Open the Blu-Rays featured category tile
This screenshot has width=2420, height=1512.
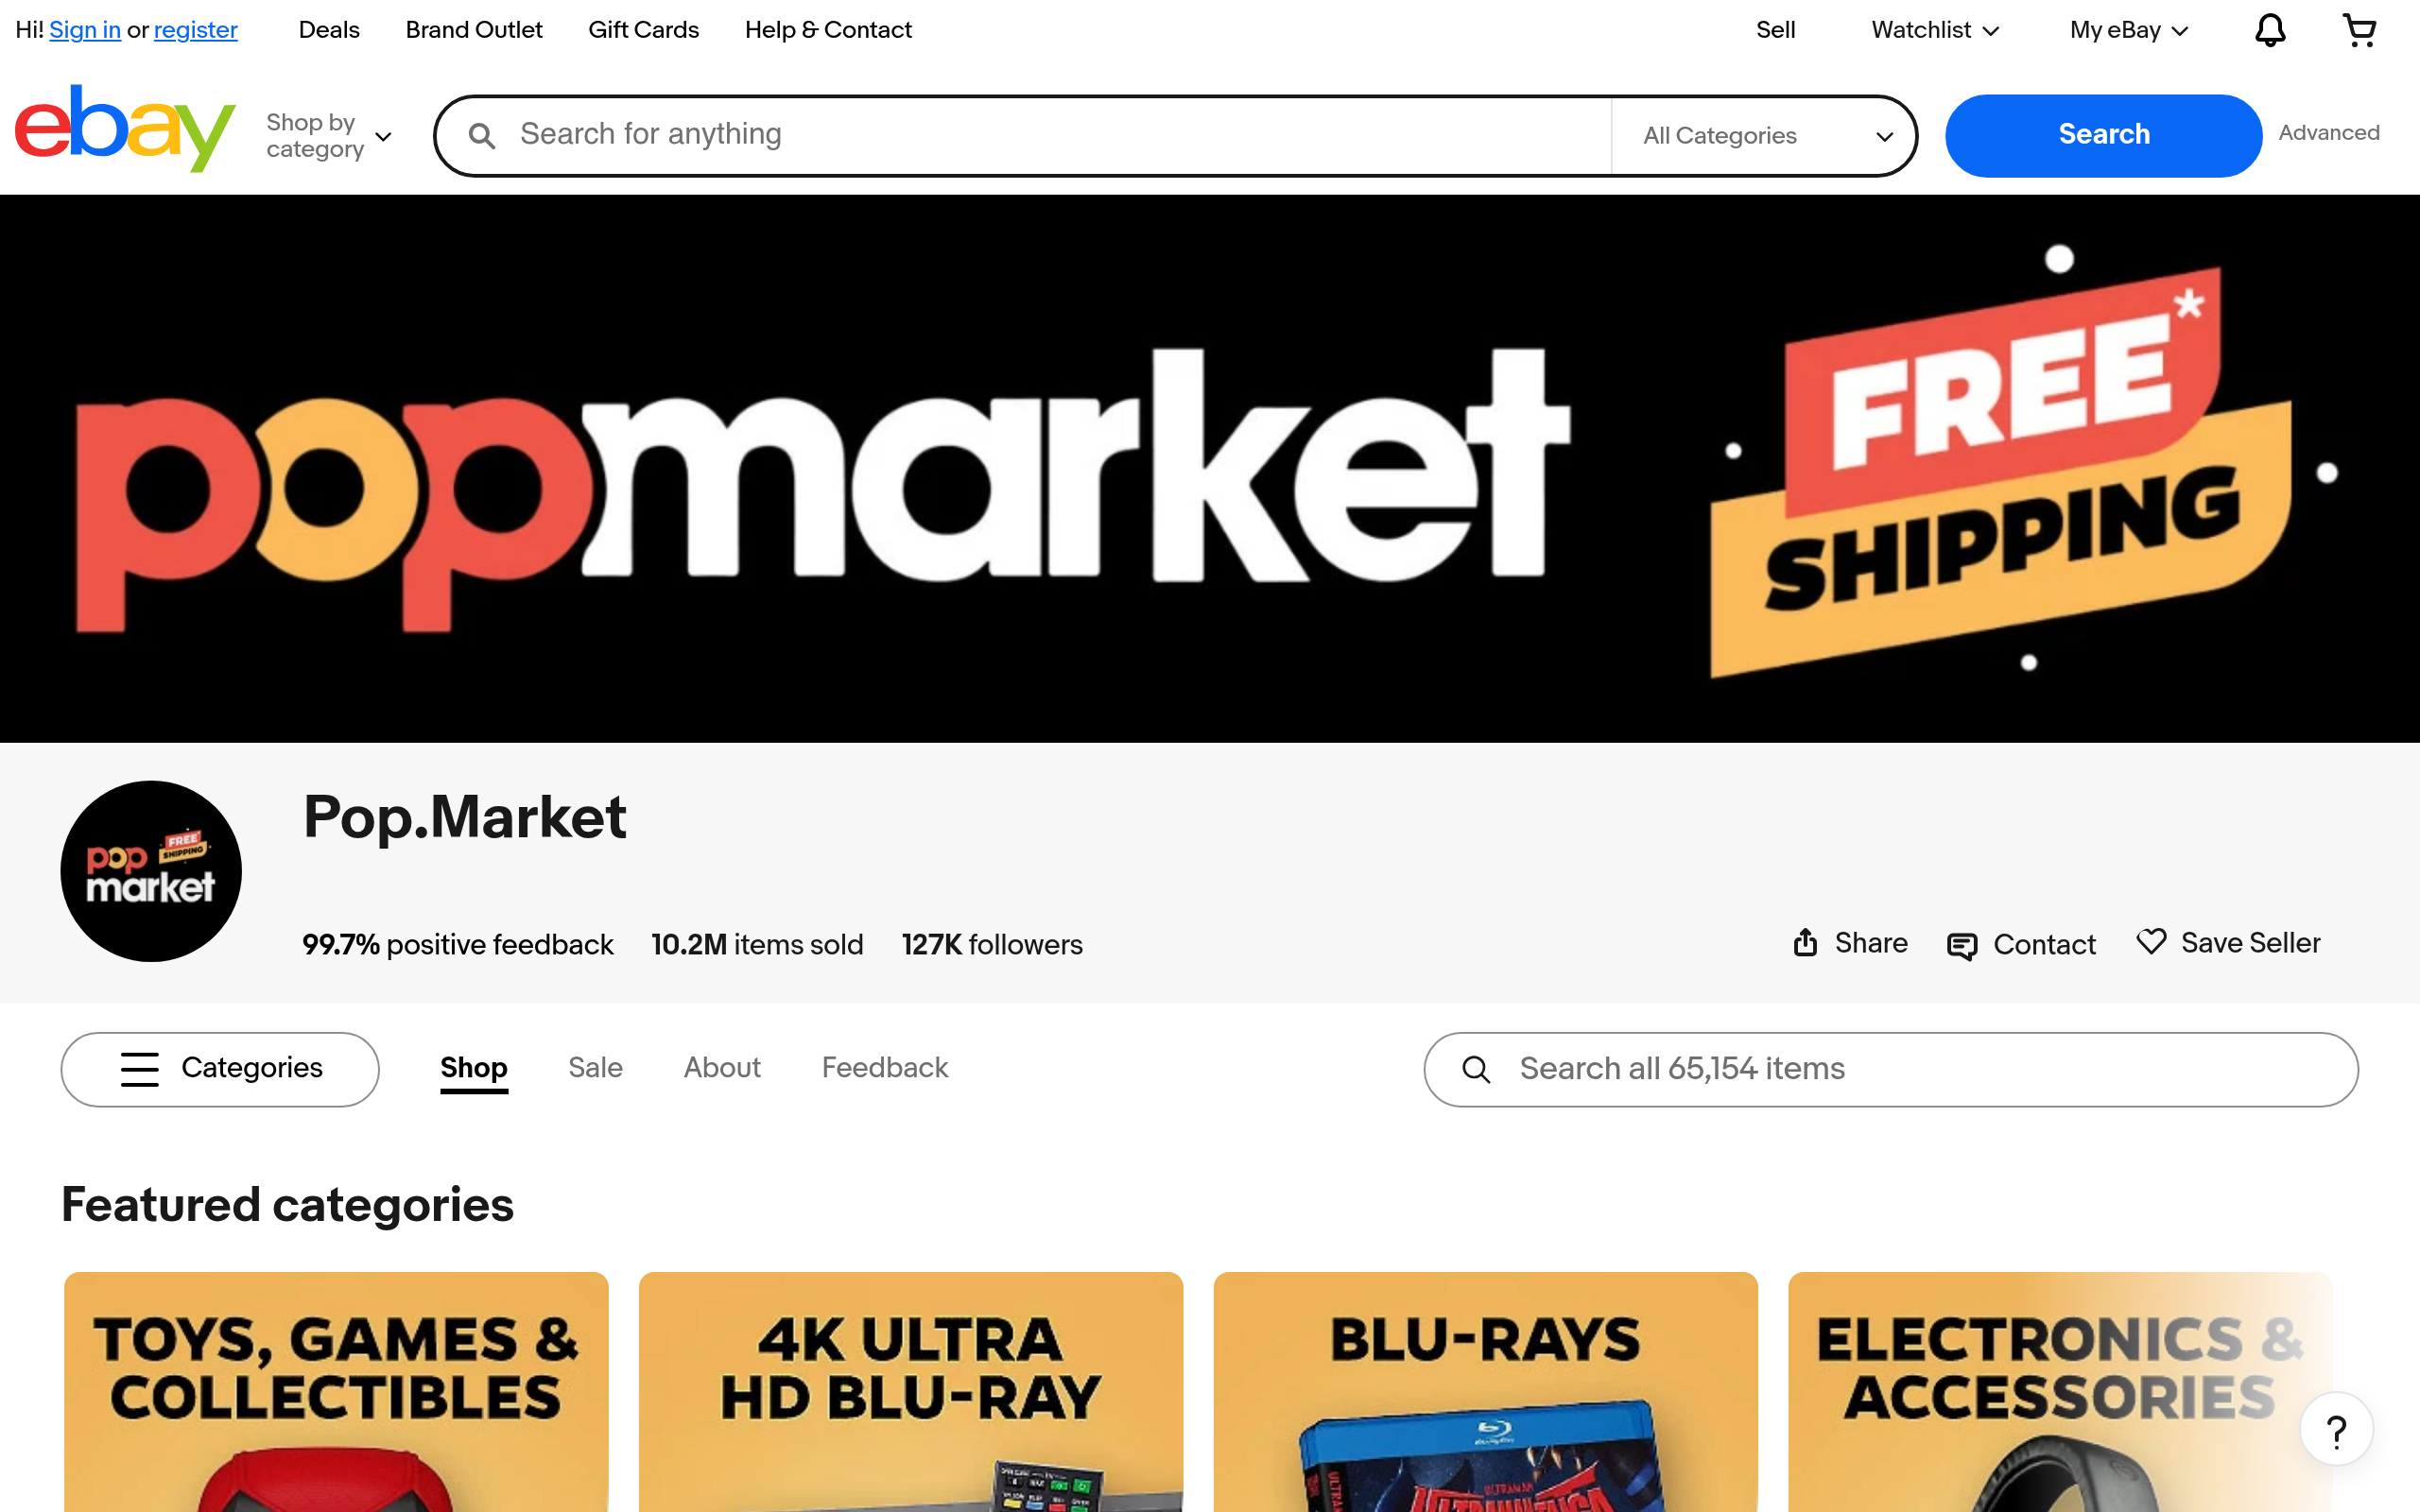click(1485, 1391)
